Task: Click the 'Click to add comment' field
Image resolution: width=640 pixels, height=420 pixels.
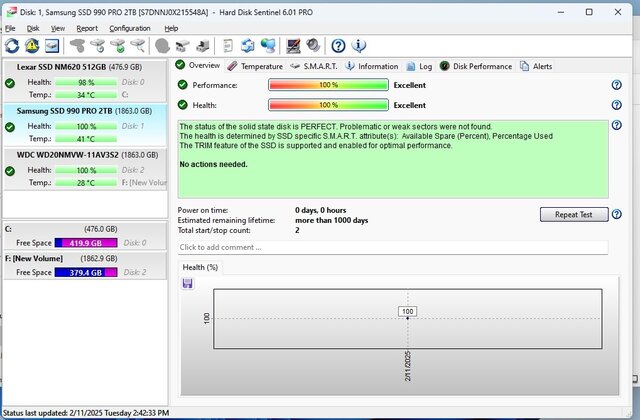Action: pyautogui.click(x=392, y=247)
